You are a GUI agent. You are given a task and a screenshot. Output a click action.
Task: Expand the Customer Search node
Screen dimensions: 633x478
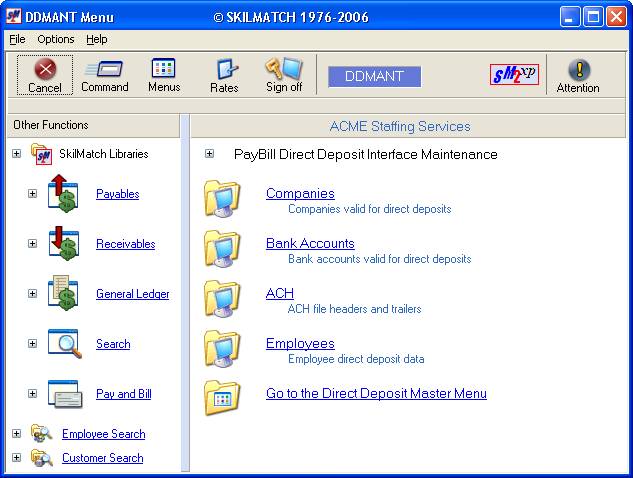pos(16,457)
